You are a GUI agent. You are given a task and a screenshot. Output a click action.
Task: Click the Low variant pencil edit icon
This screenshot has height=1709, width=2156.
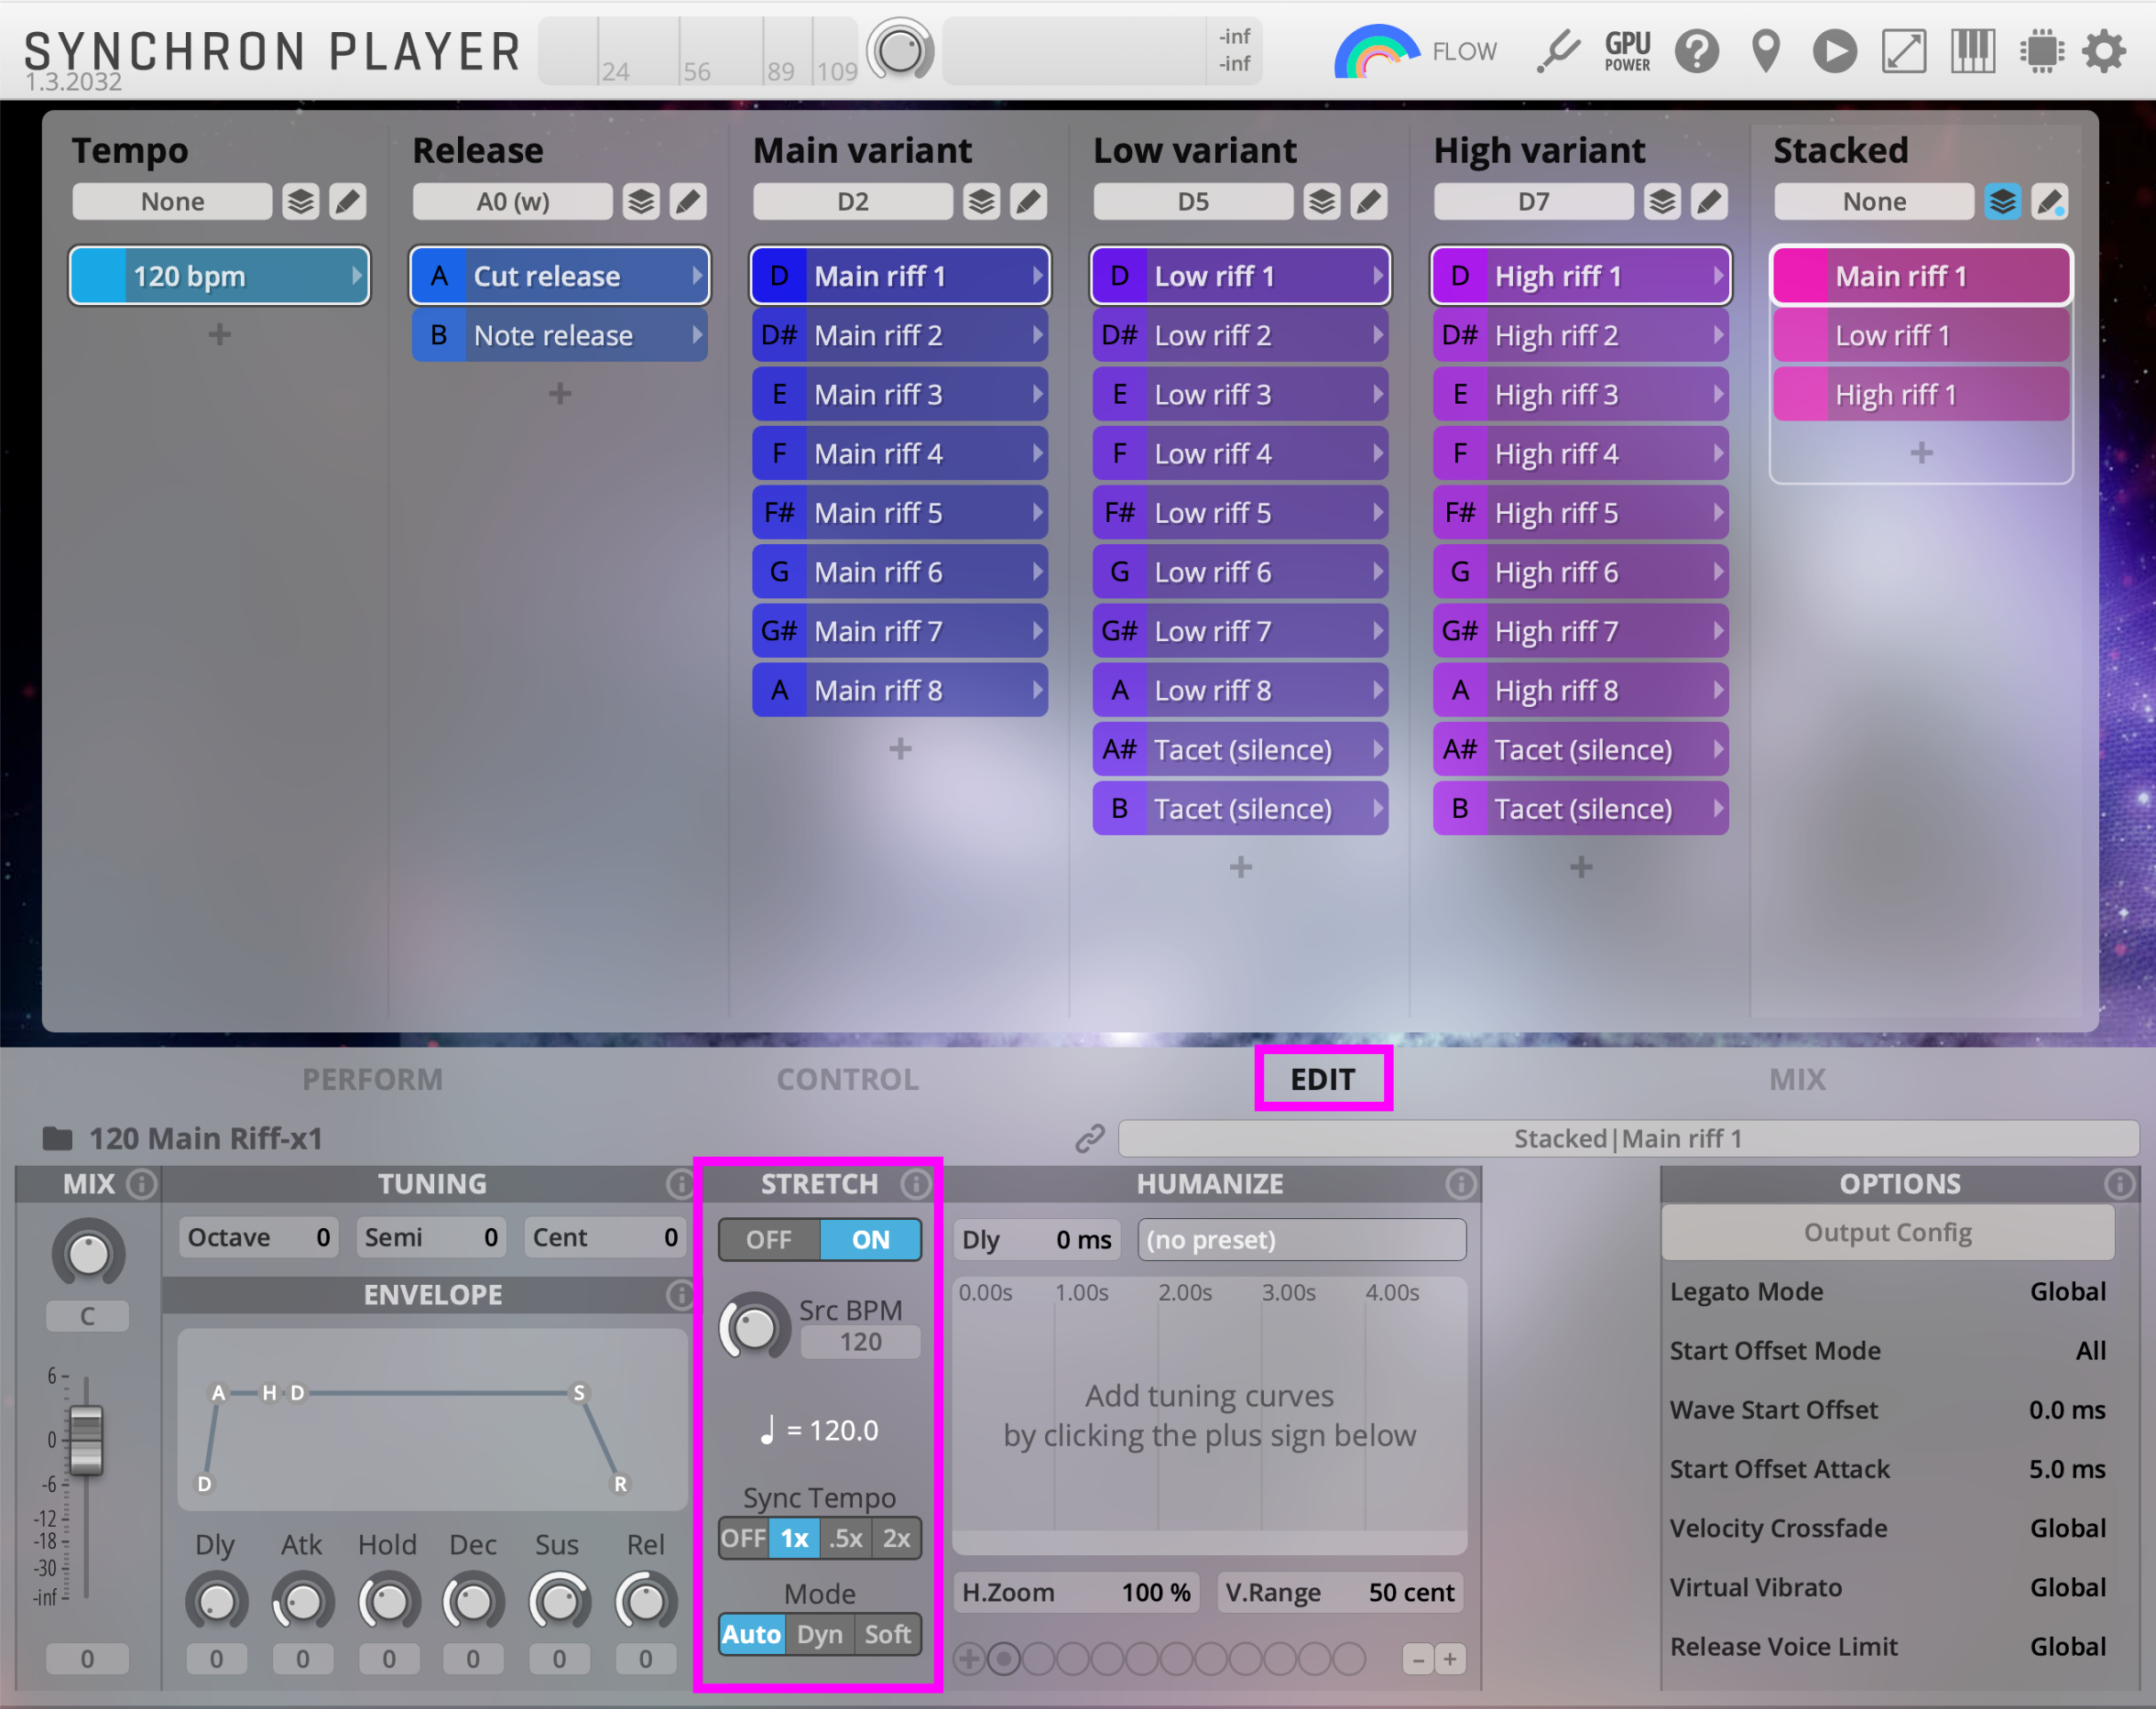coord(1369,202)
